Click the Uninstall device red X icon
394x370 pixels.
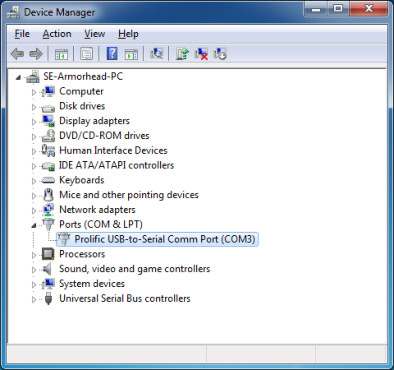tap(201, 54)
